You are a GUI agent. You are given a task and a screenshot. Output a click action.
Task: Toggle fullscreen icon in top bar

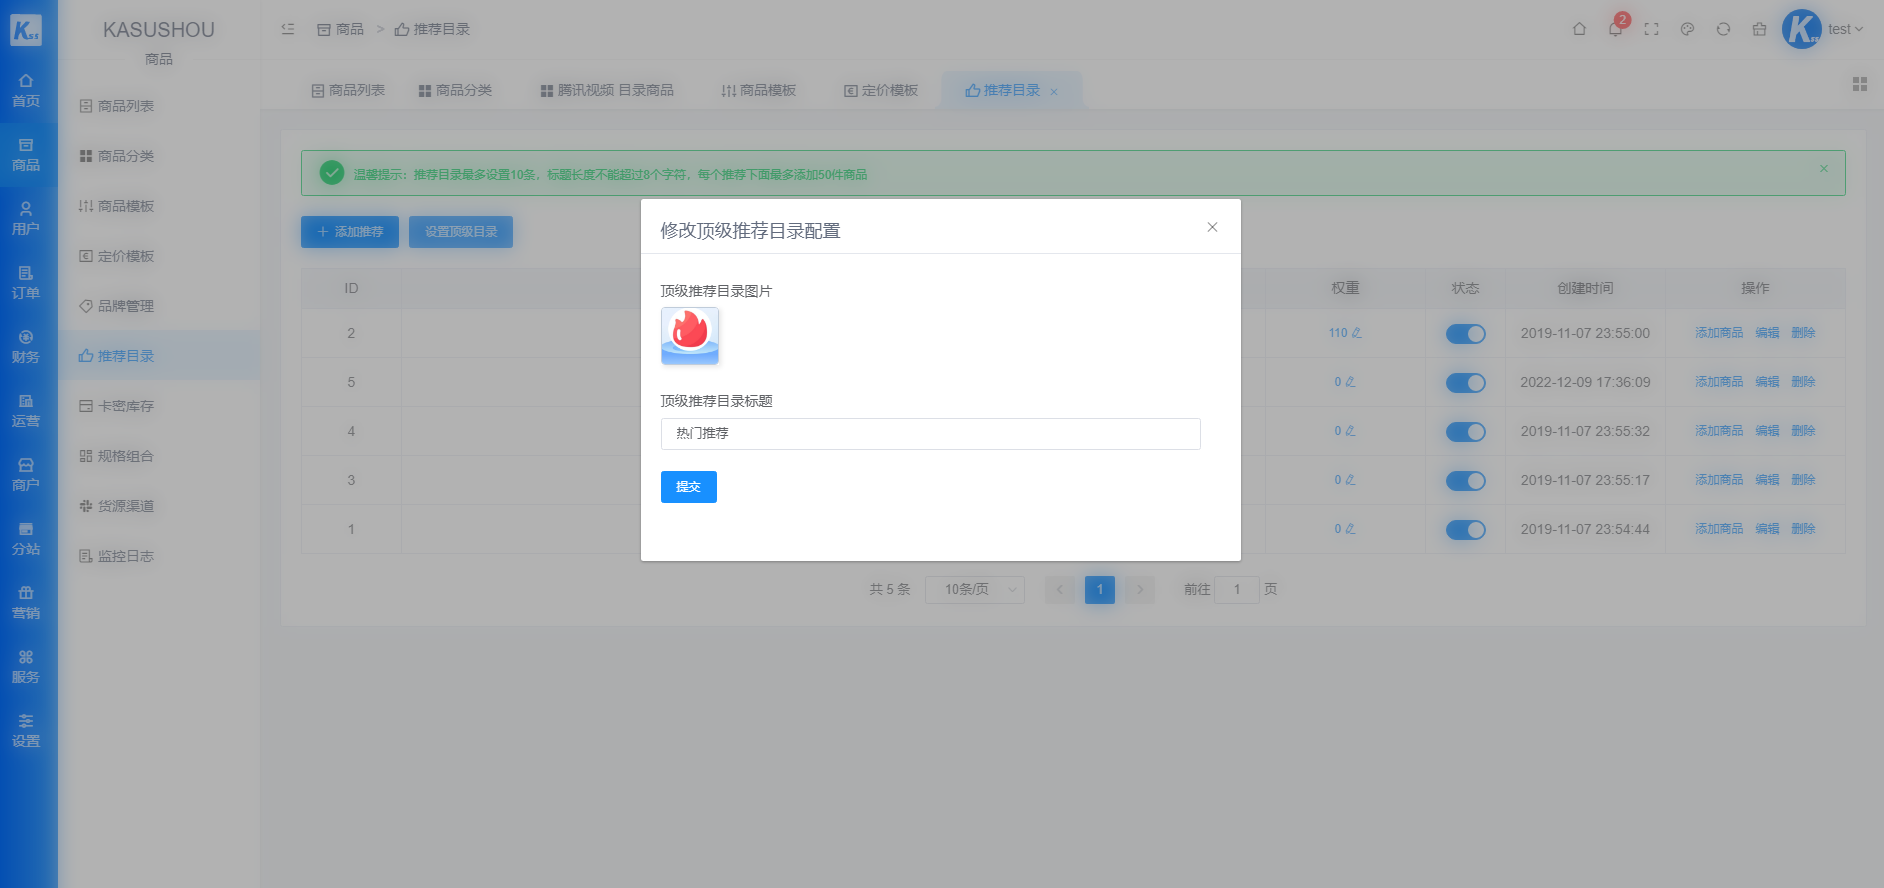pos(1651,29)
